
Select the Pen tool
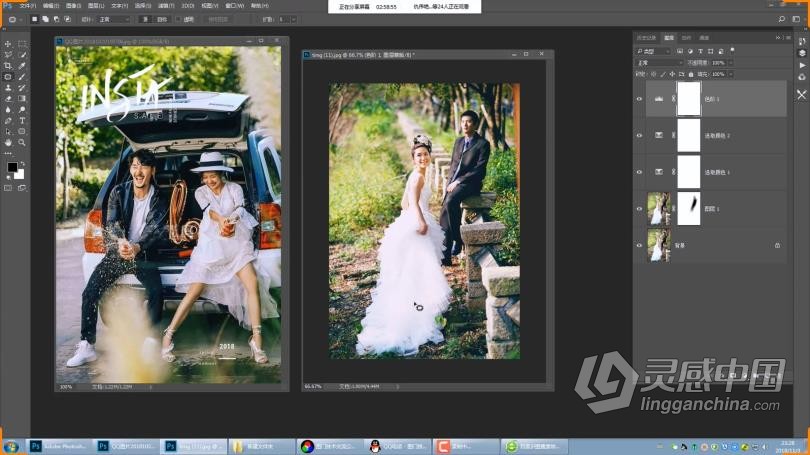tap(8, 120)
